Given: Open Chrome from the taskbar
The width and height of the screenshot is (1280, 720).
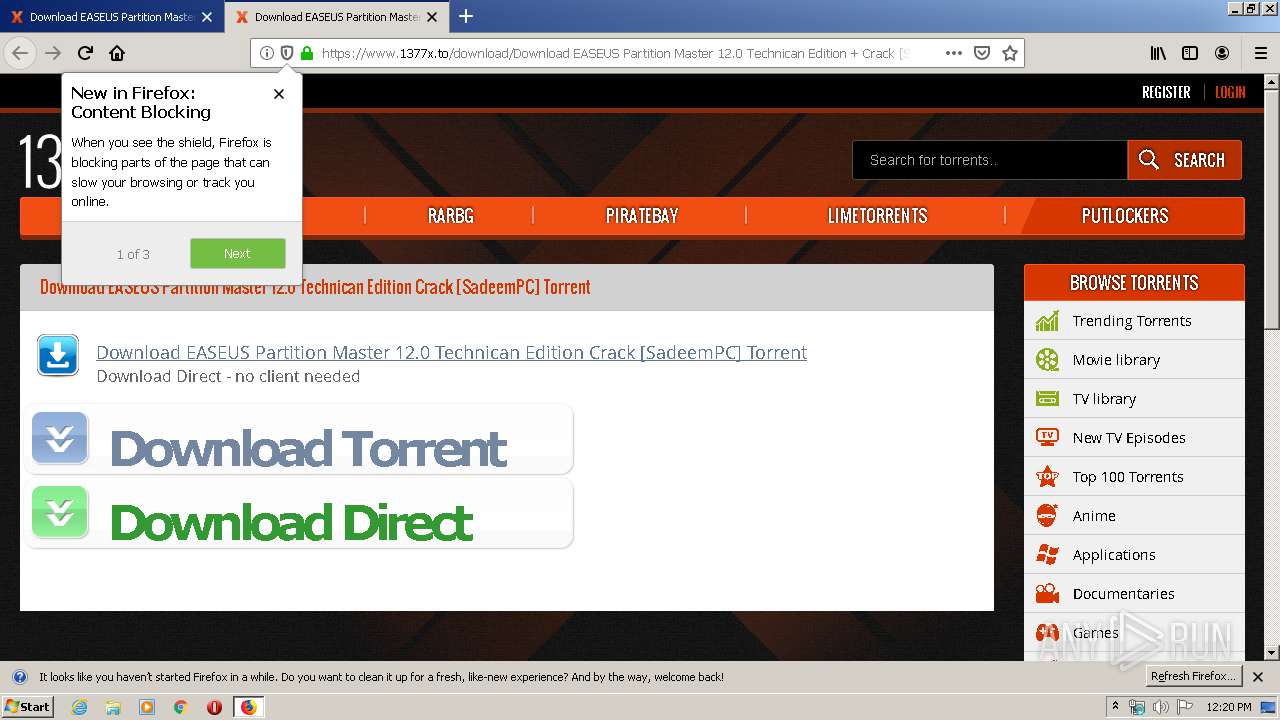Looking at the screenshot, I should [181, 707].
